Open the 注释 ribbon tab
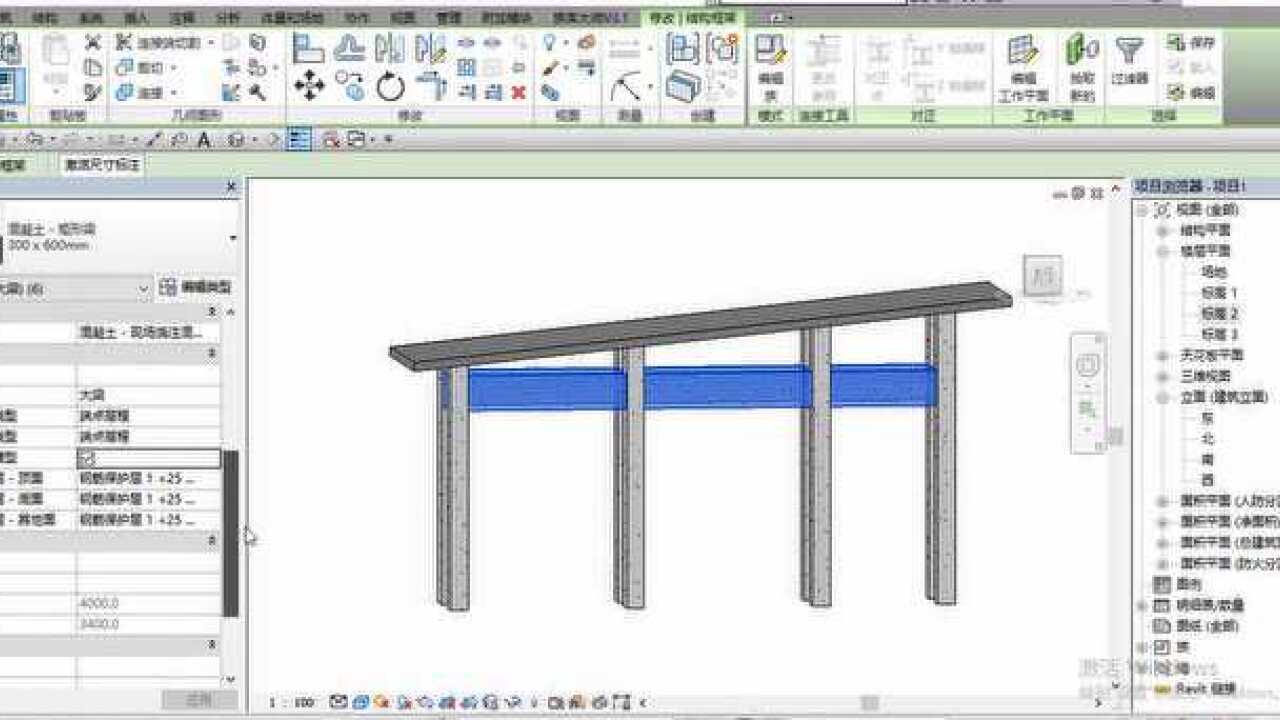The height and width of the screenshot is (720, 1280). click(182, 18)
